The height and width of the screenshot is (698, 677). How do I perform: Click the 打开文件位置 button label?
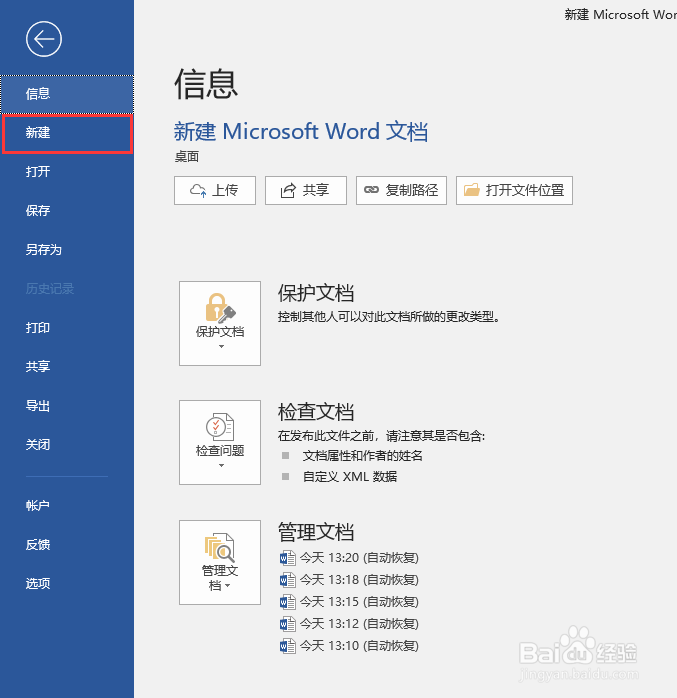click(525, 190)
